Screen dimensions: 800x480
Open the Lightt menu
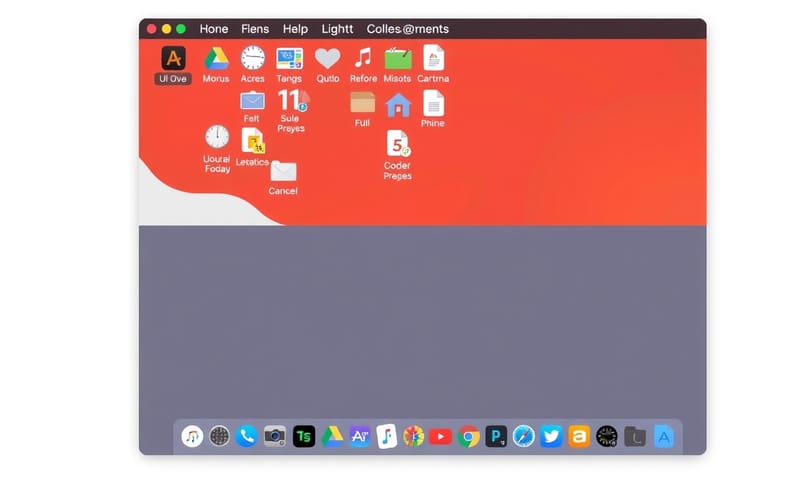337,29
